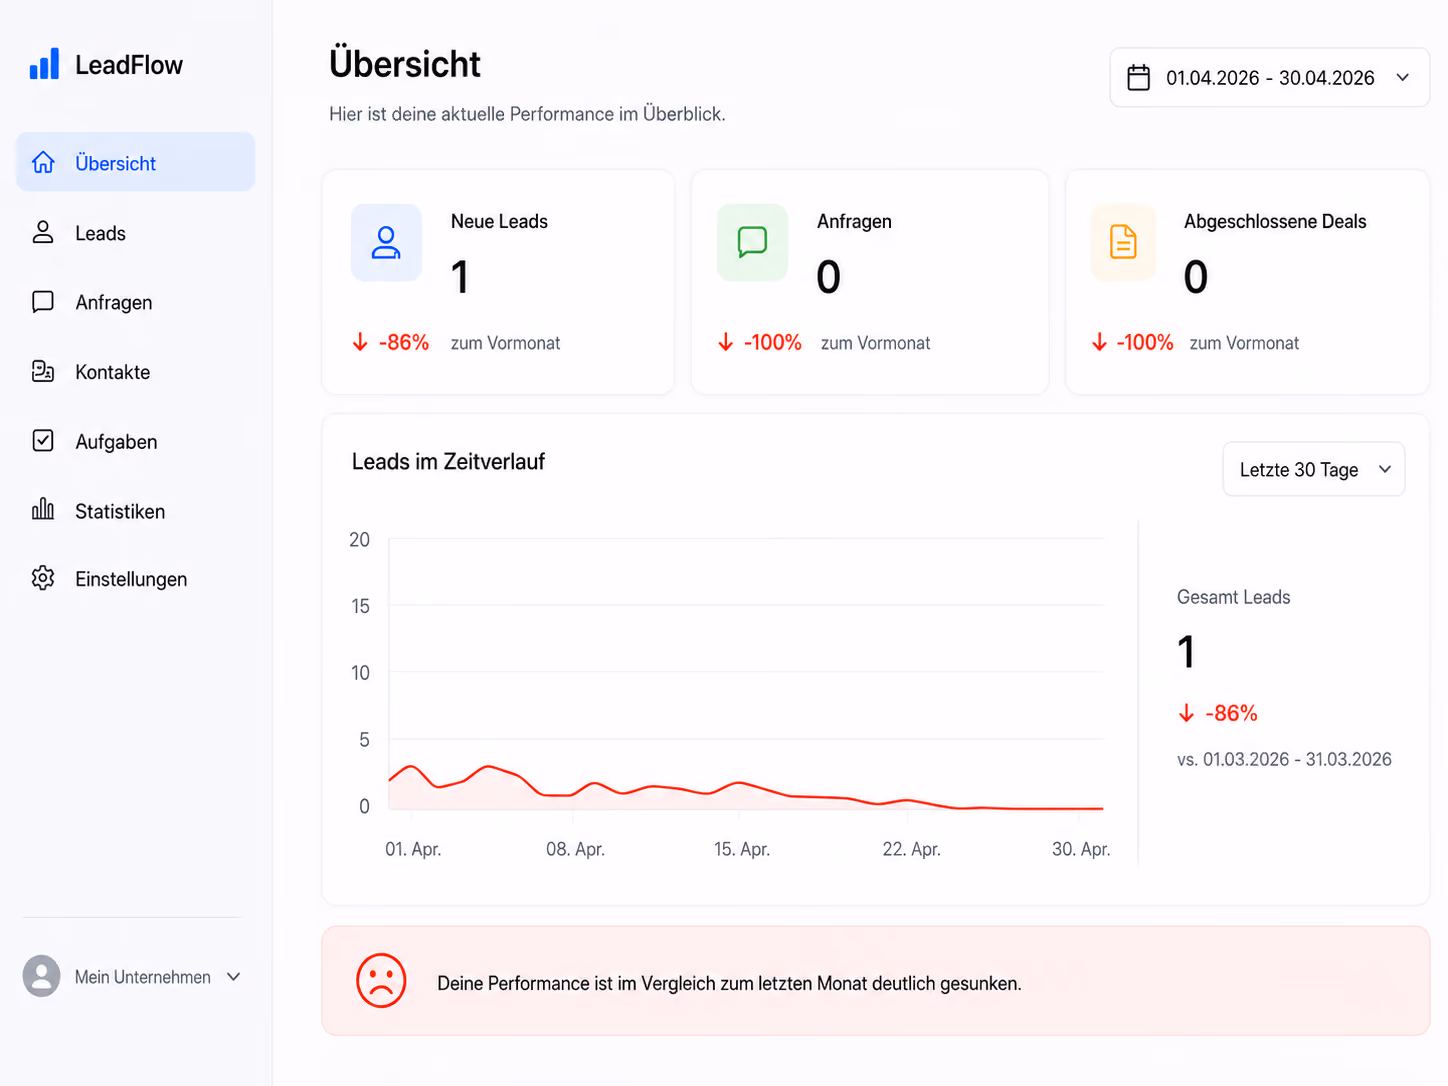This screenshot has width=1448, height=1086.
Task: Click the LeadFlow bar chart logo
Action: point(44,64)
